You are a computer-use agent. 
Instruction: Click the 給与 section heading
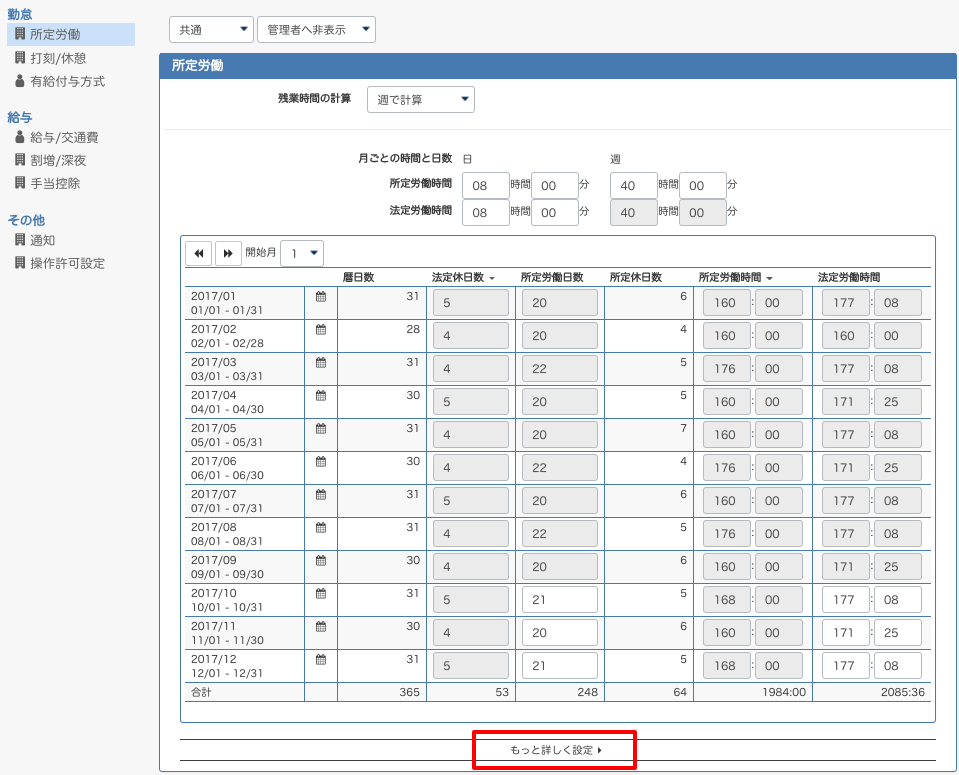(20, 117)
